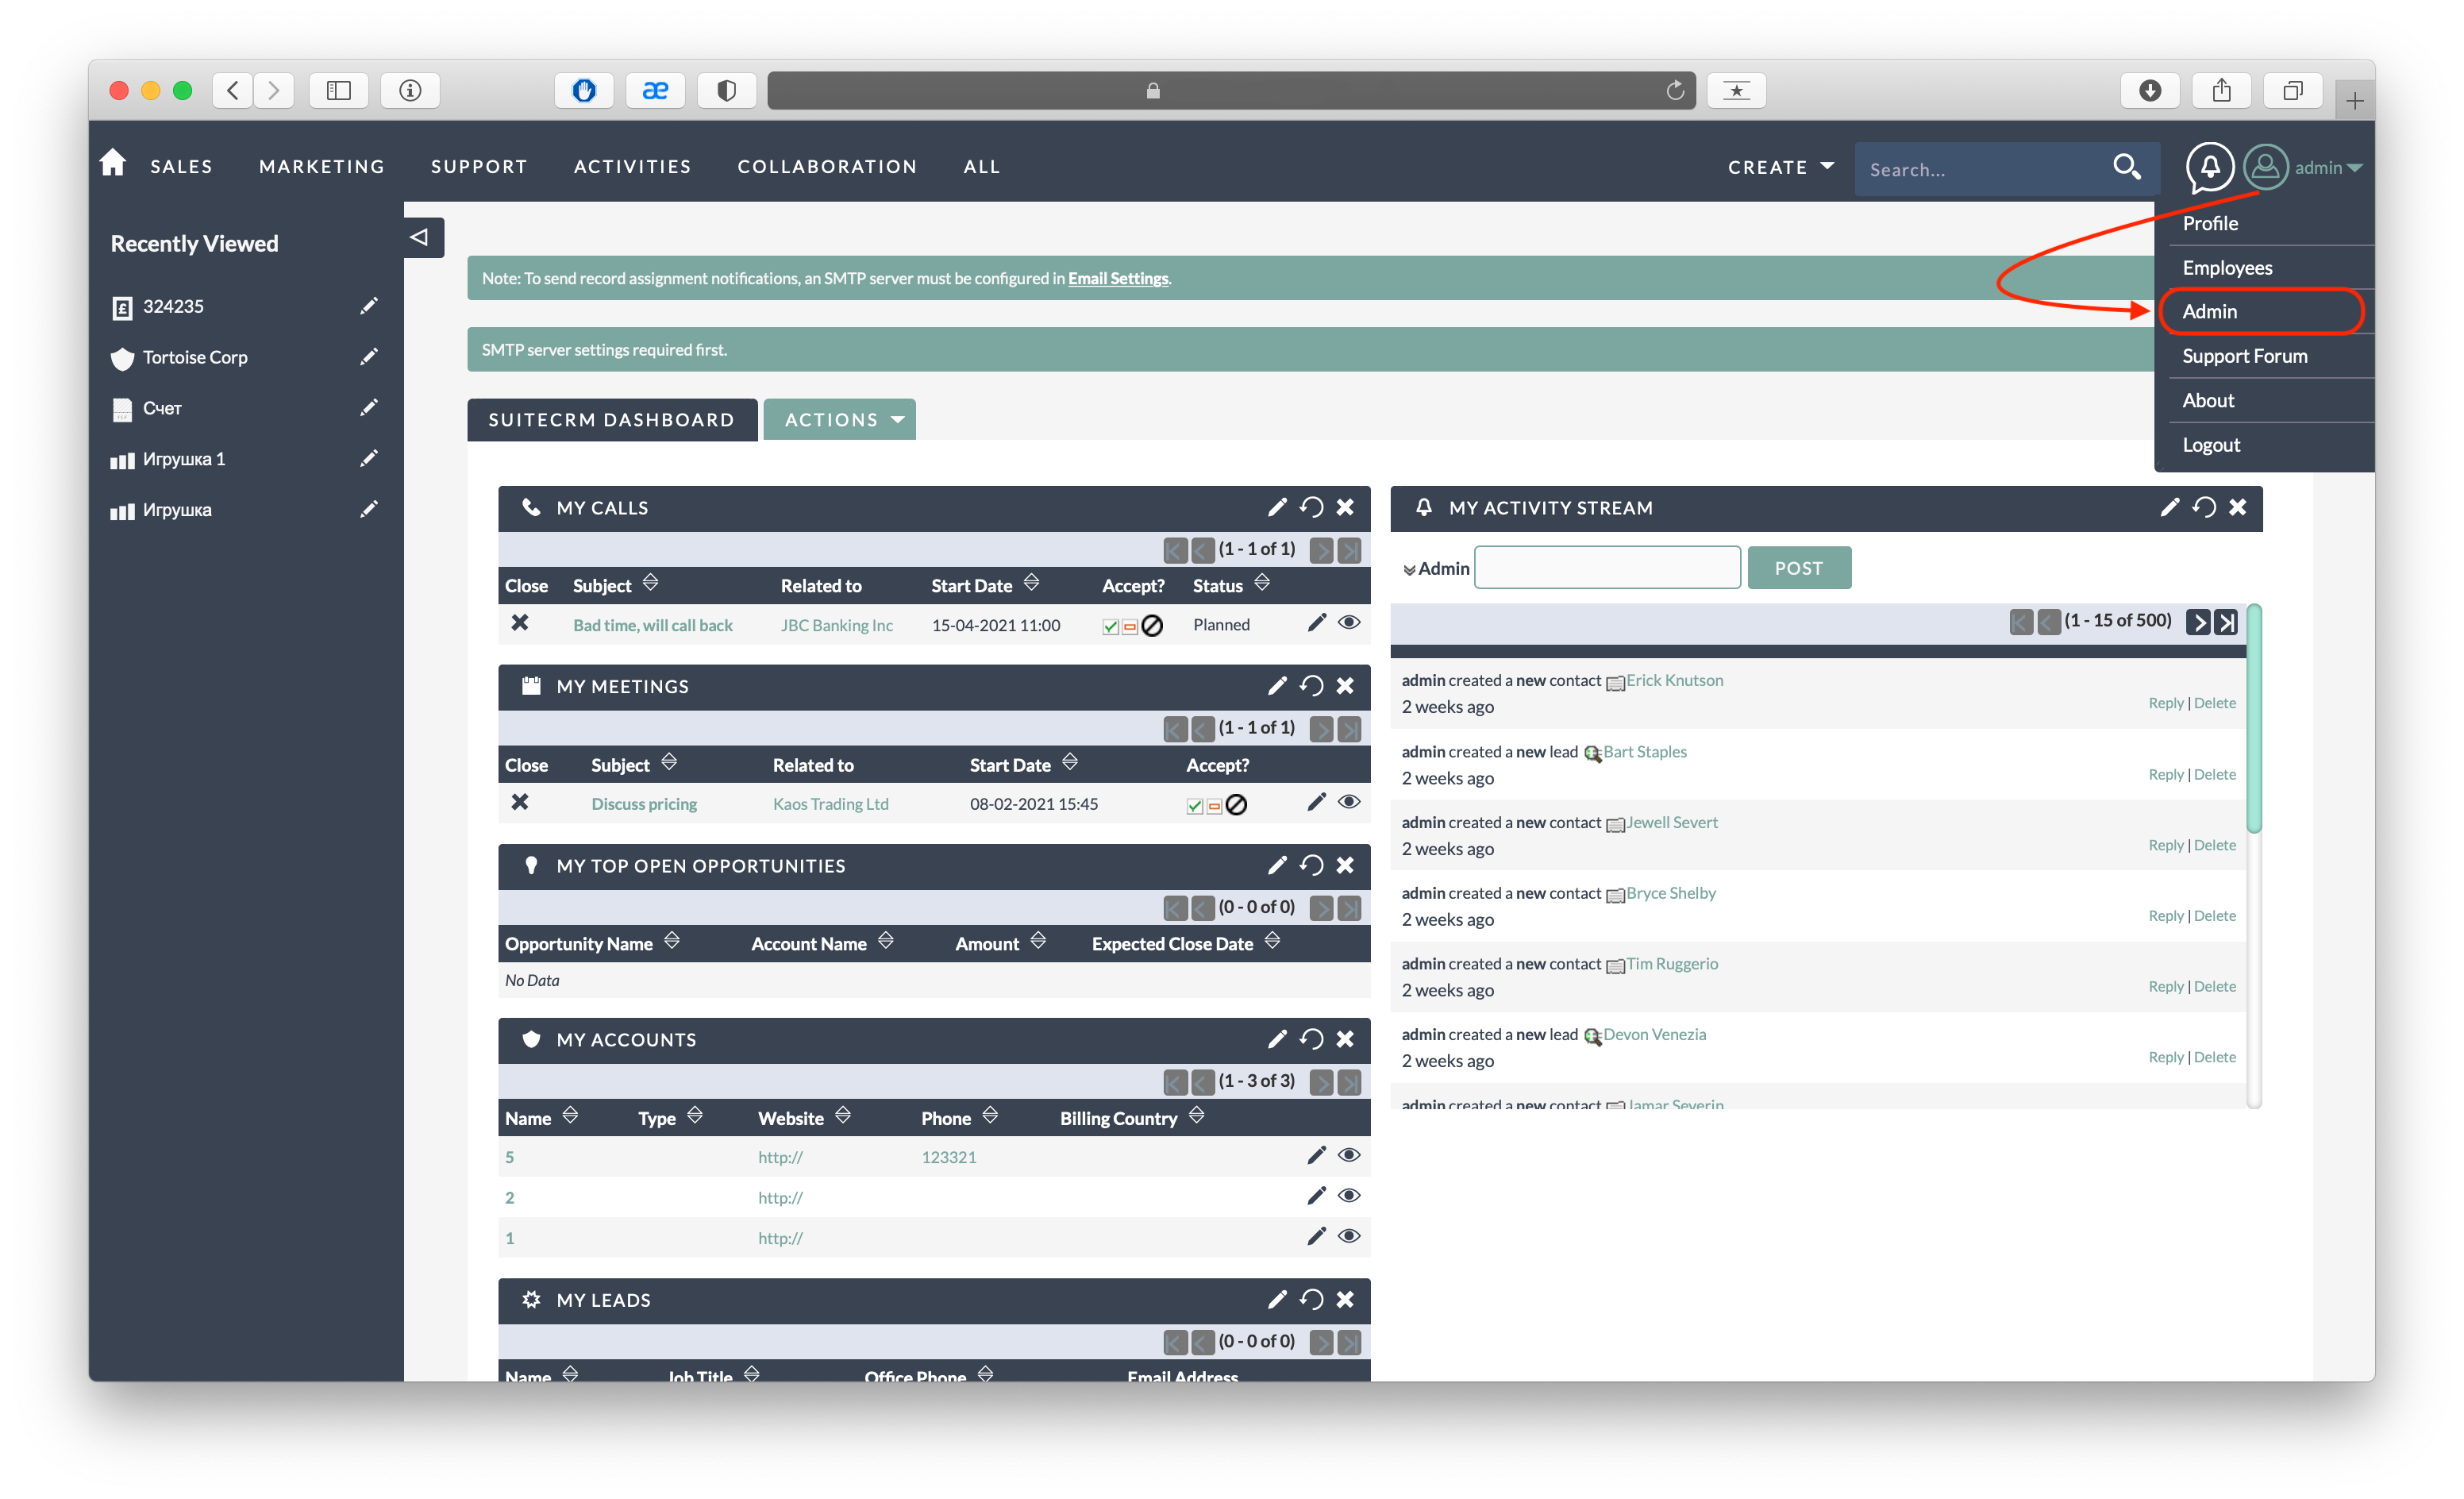Toggle the admin user menu arrow
Viewport: 2464px width, 1499px height.
point(2354,168)
